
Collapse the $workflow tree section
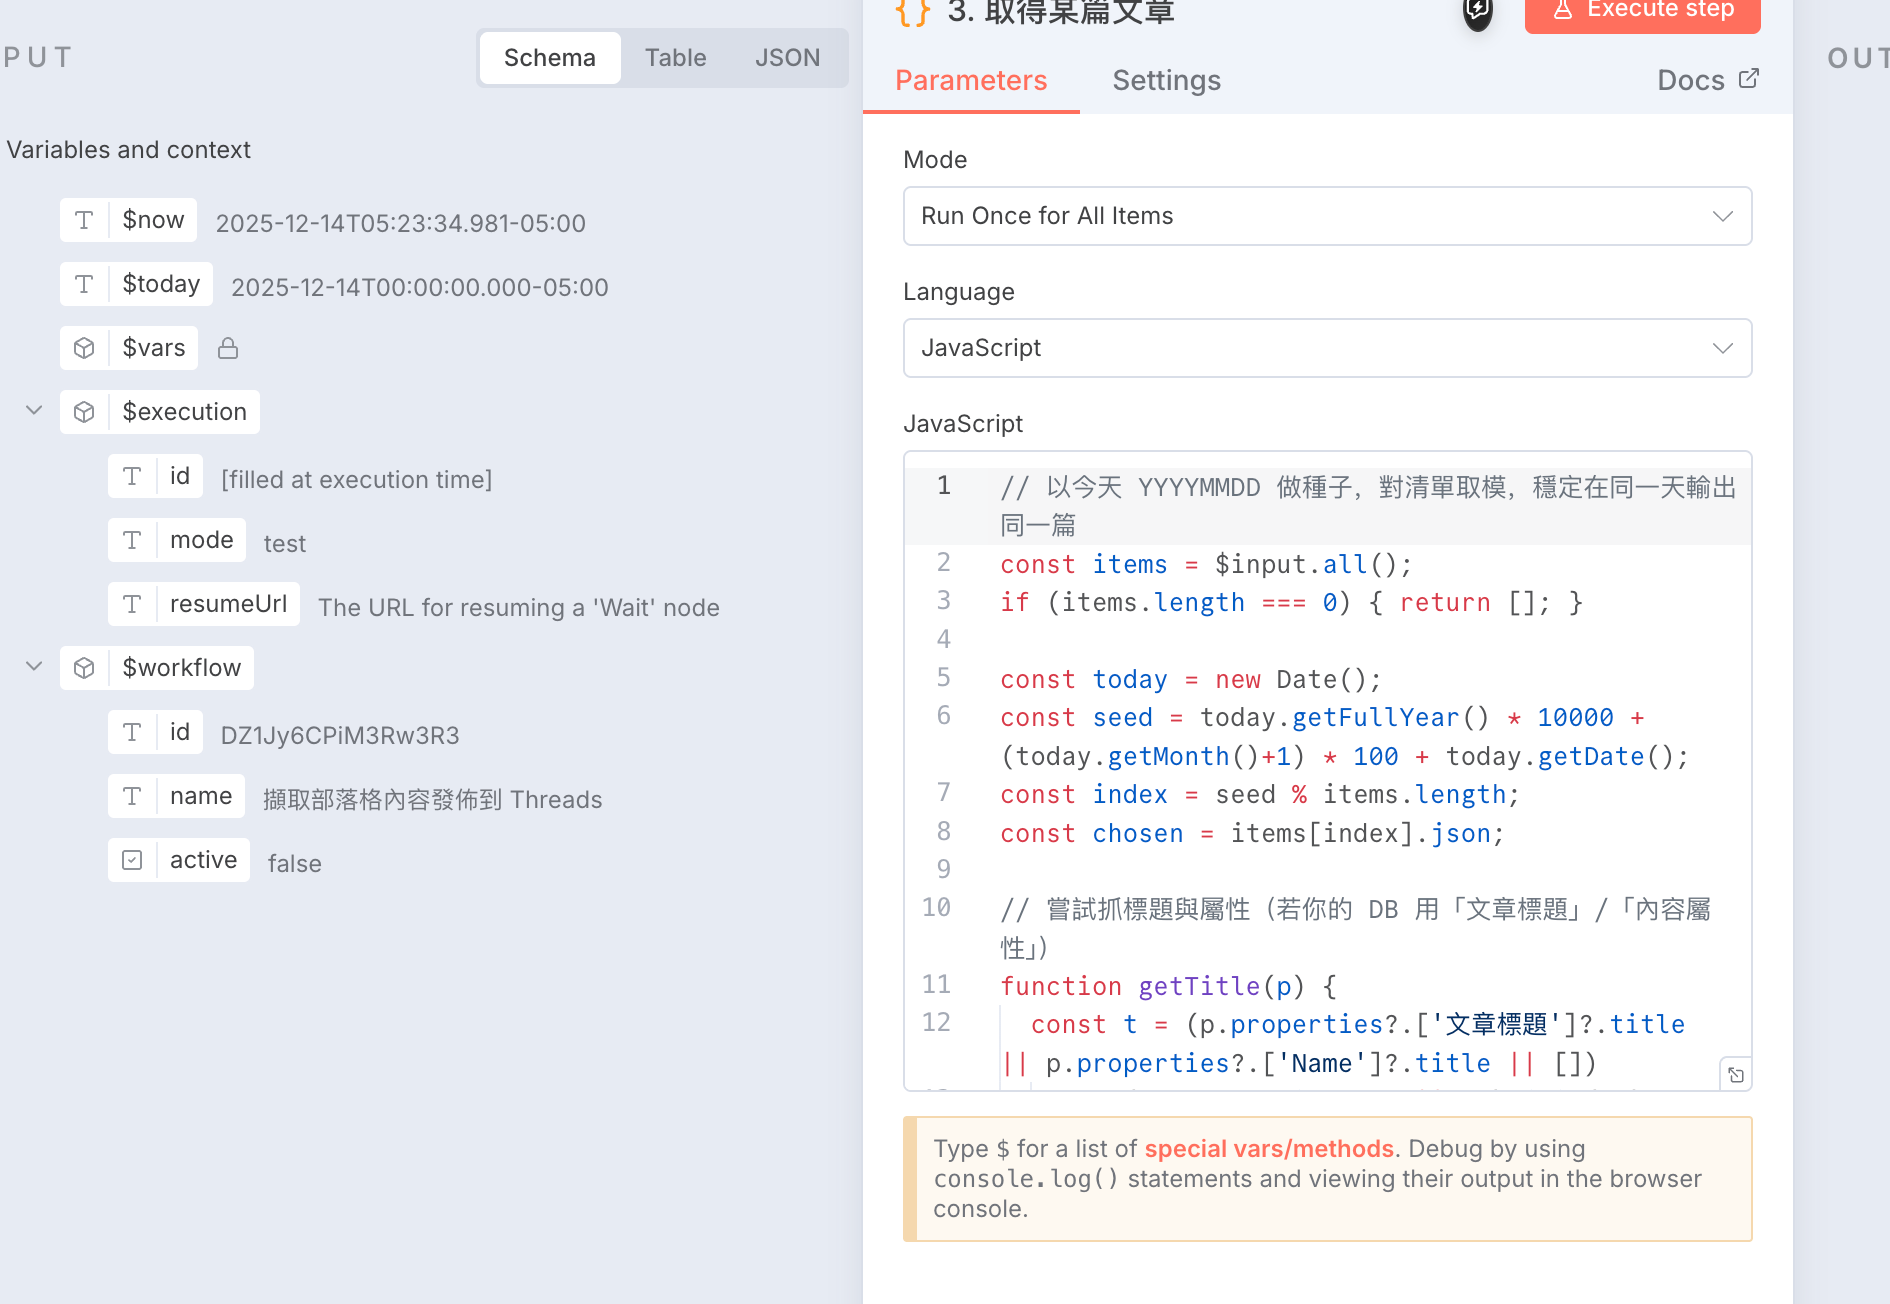(34, 667)
